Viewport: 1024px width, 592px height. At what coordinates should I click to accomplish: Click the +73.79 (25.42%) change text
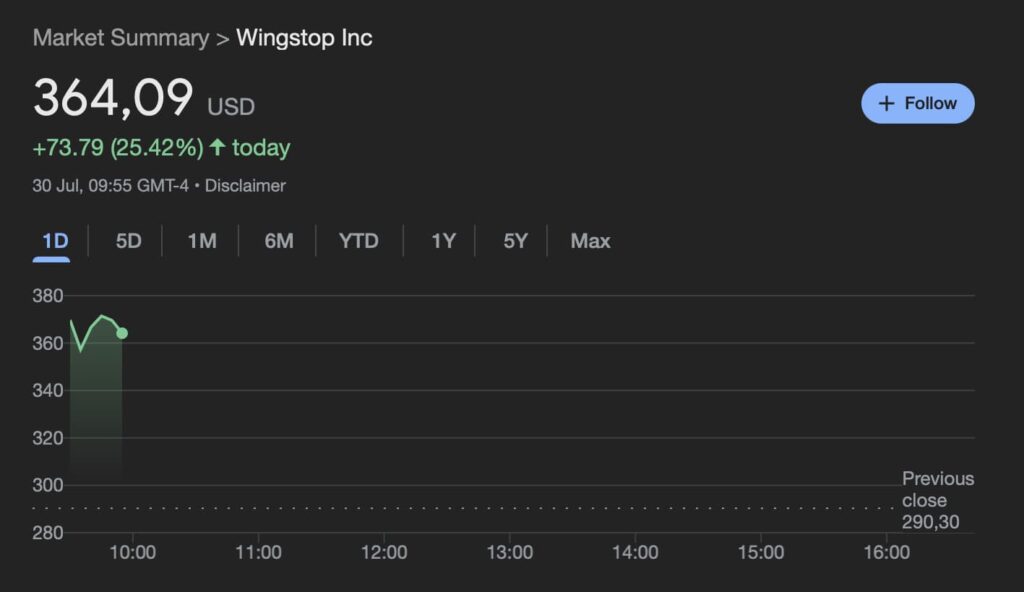coord(118,148)
